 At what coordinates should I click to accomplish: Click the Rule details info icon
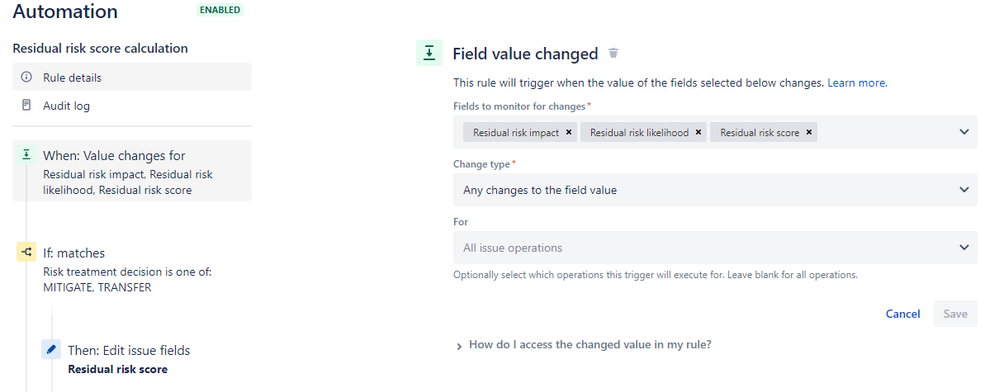[x=26, y=77]
